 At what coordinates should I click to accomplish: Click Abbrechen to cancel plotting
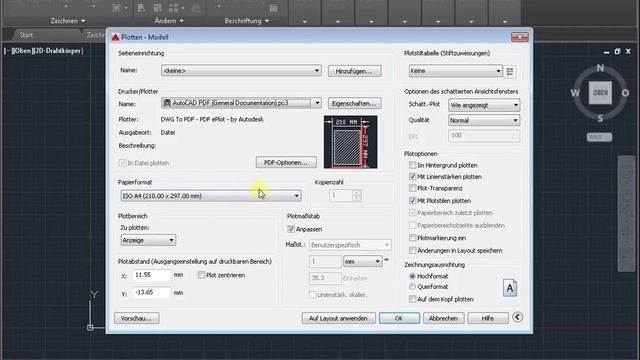[443, 318]
